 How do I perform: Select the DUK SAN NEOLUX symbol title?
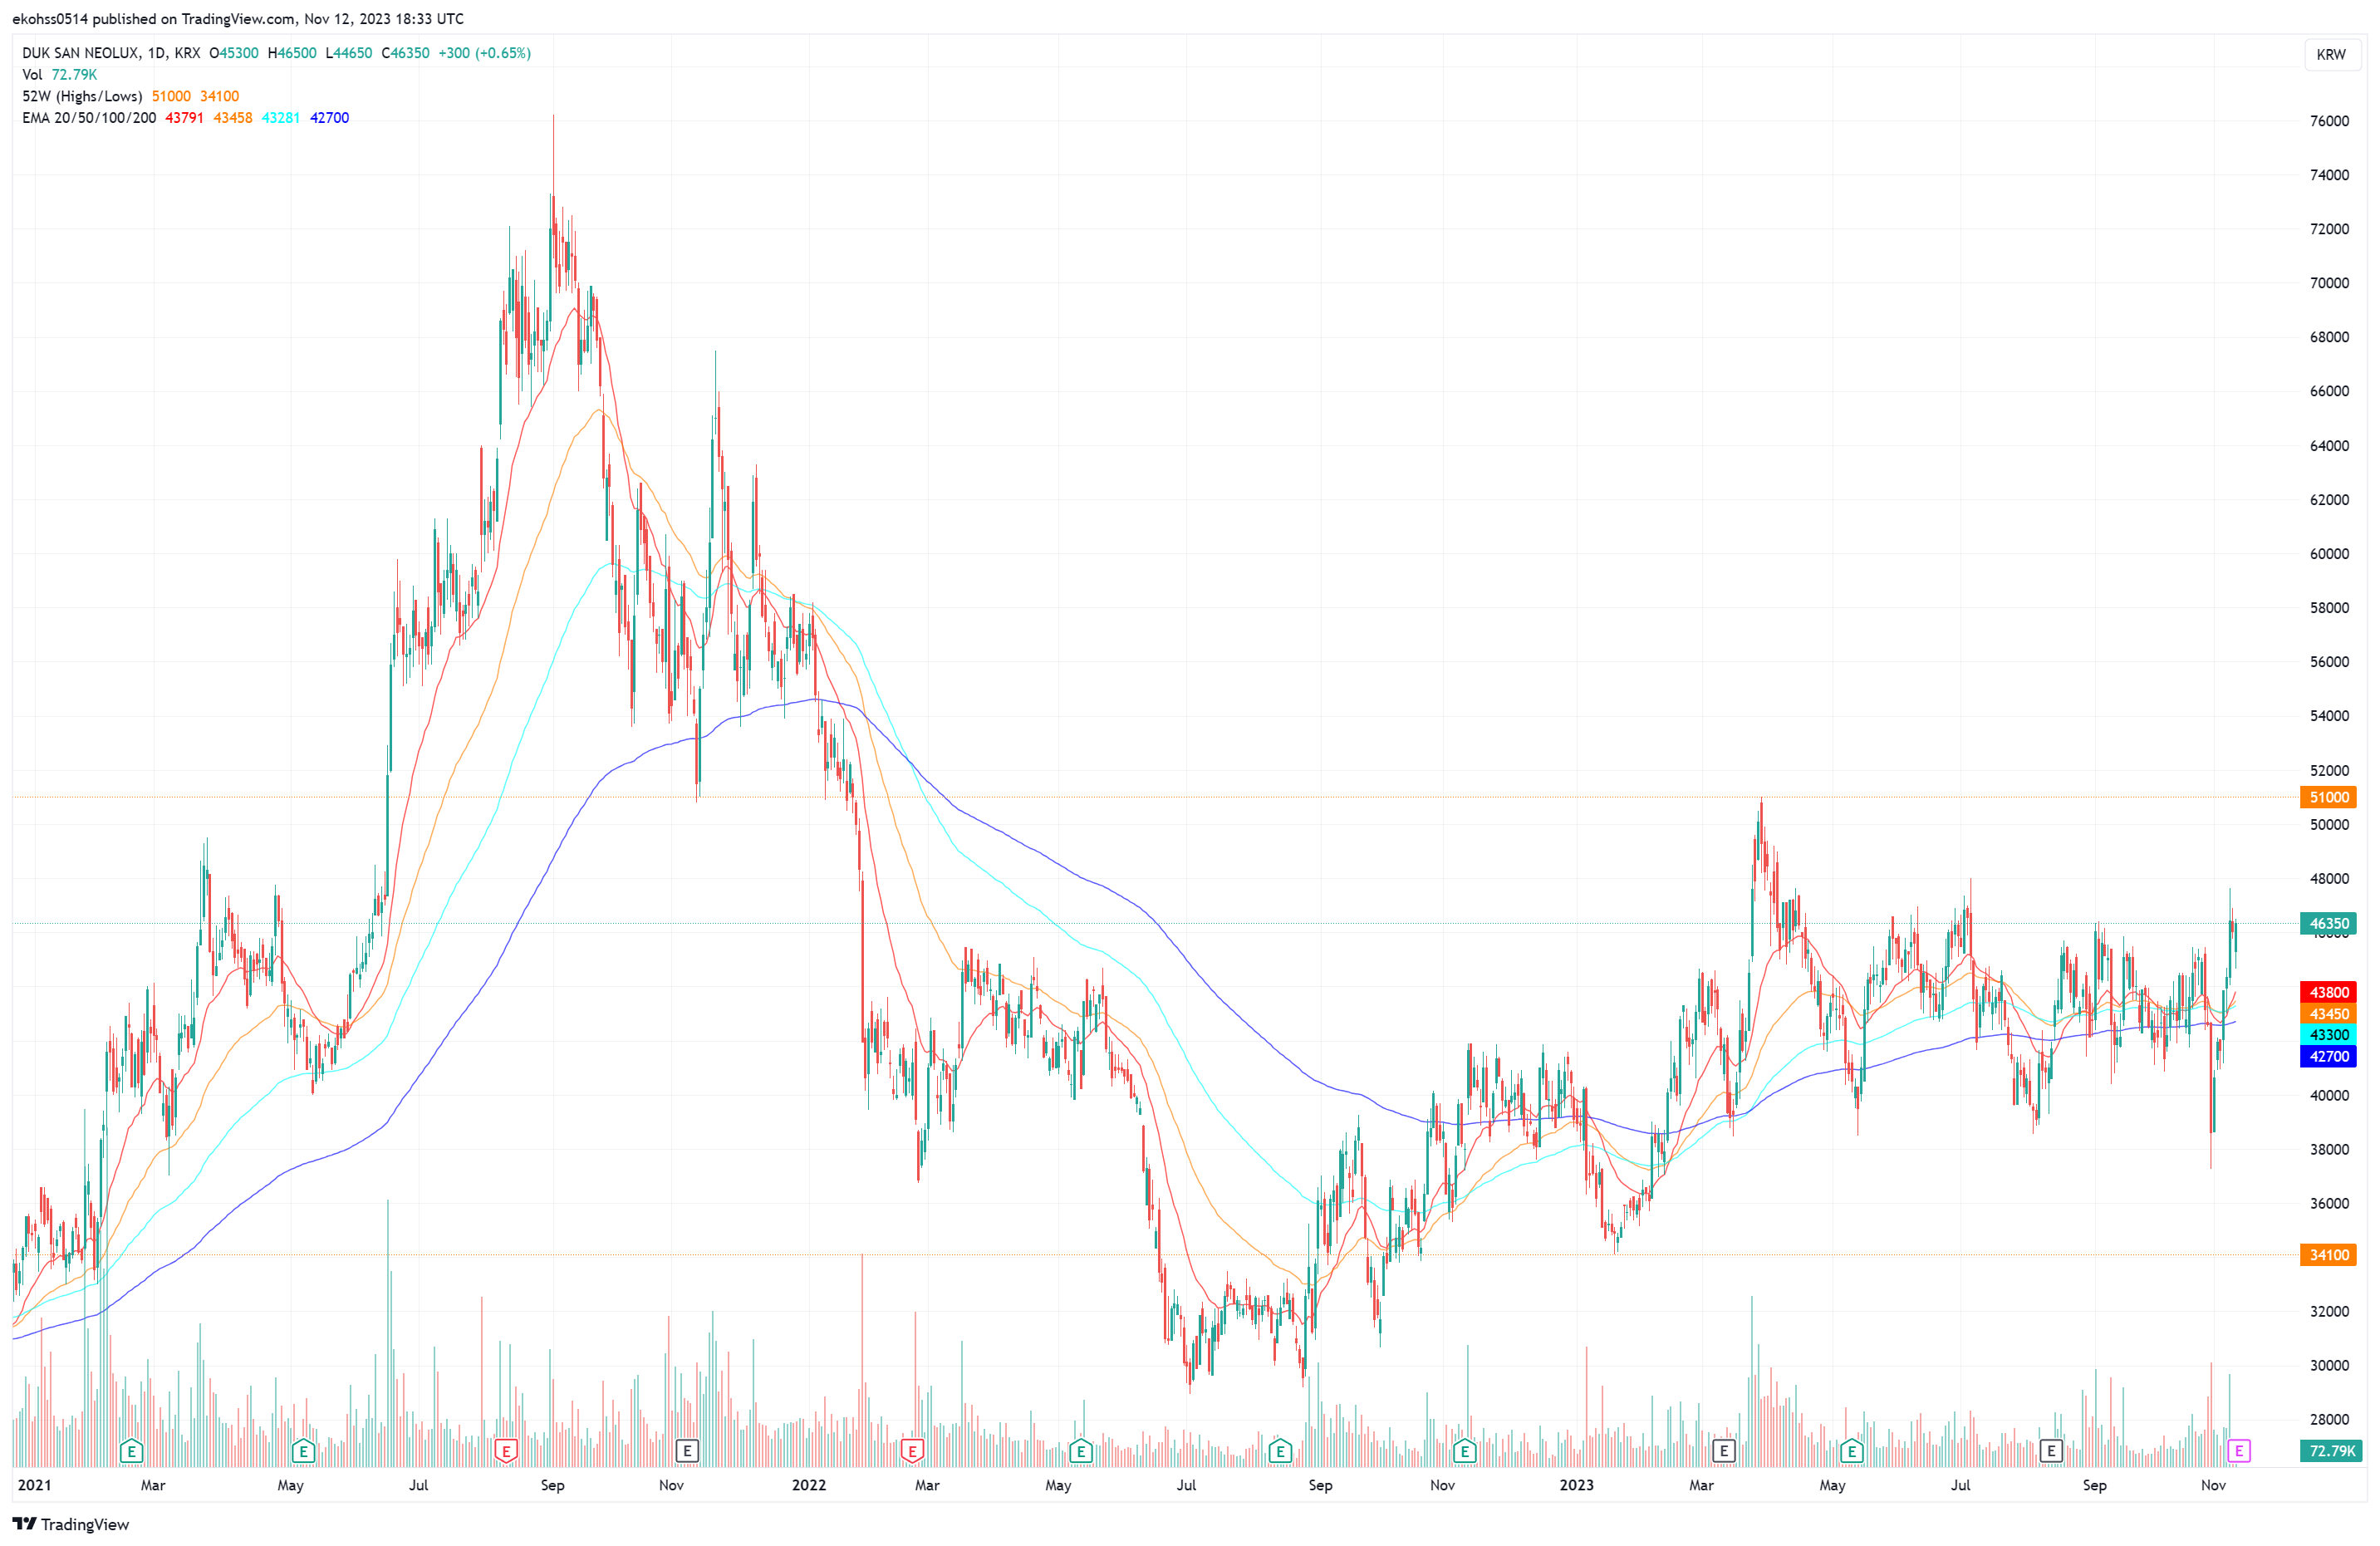(80, 53)
